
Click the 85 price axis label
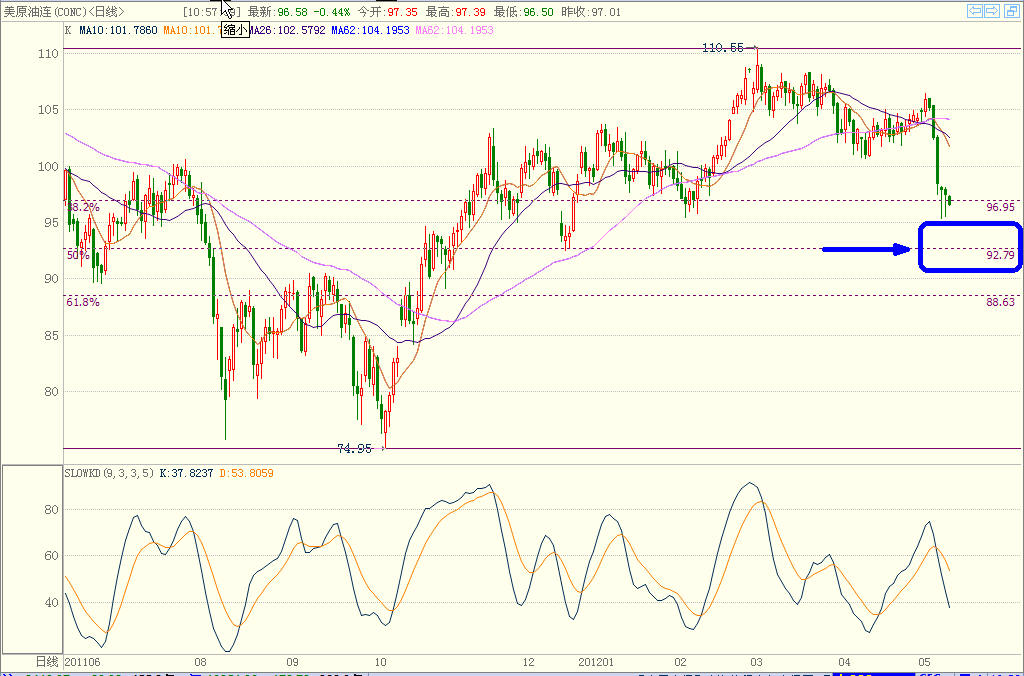point(51,336)
